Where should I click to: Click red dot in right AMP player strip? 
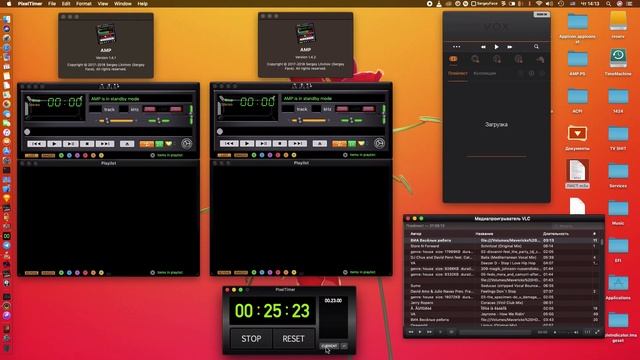coord(278,155)
